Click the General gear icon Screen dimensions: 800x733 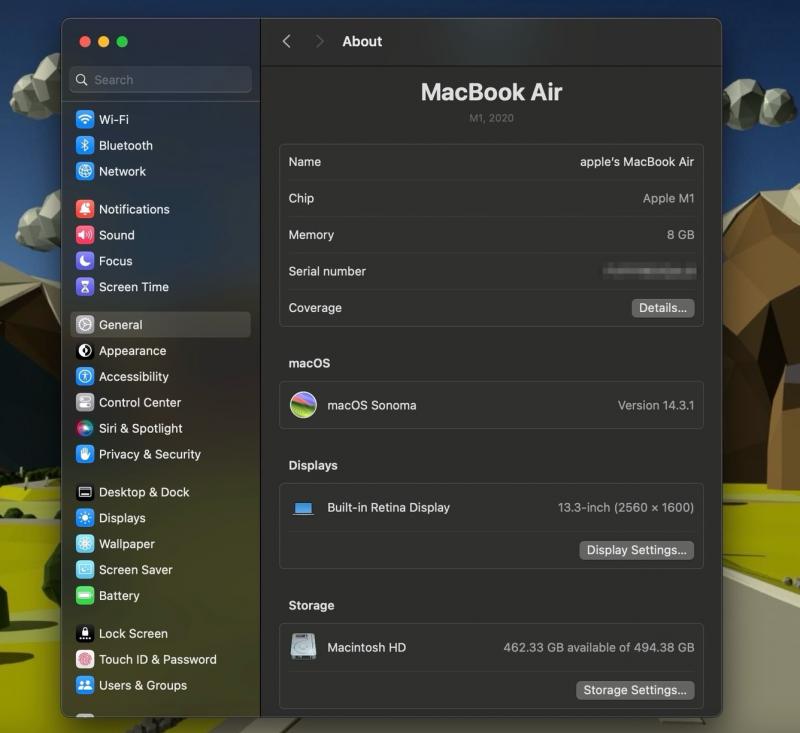85,324
